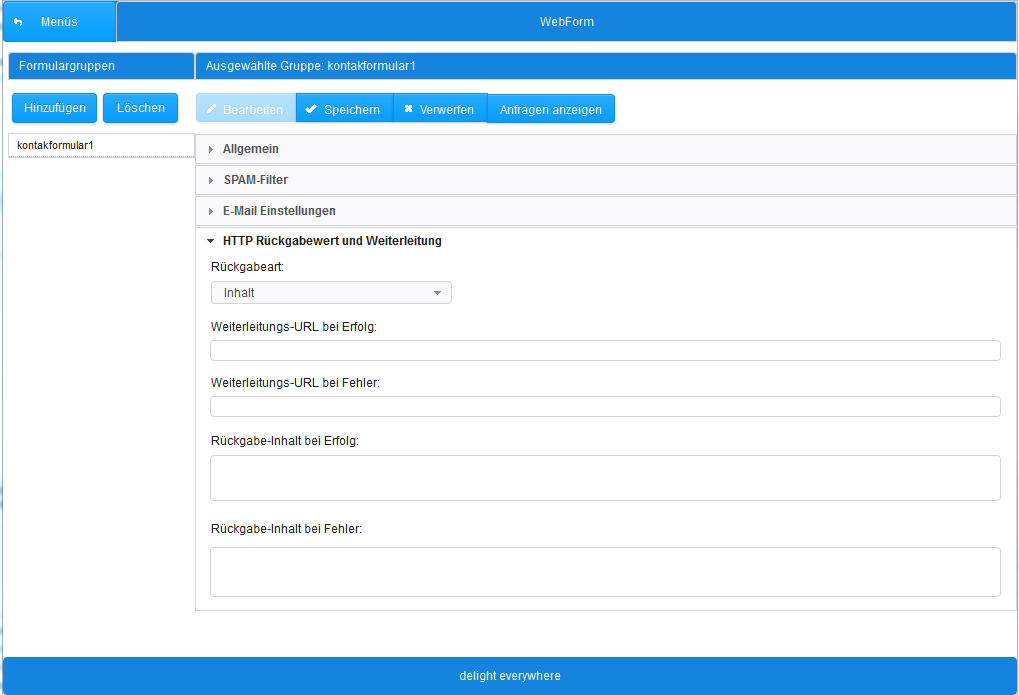This screenshot has height=695, width=1019.
Task: Click into Rückgabe-Inhalt bei Erfolg textarea
Action: [605, 478]
